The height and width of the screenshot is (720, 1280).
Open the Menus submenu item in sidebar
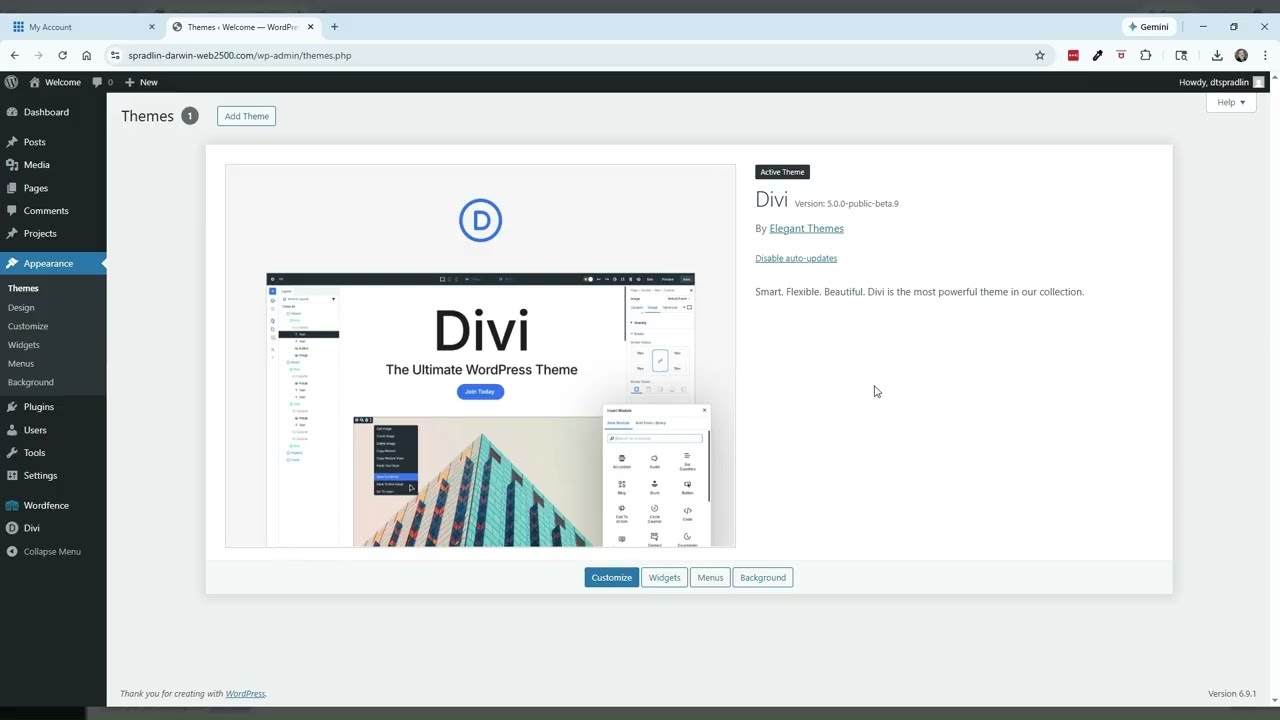[21, 363]
